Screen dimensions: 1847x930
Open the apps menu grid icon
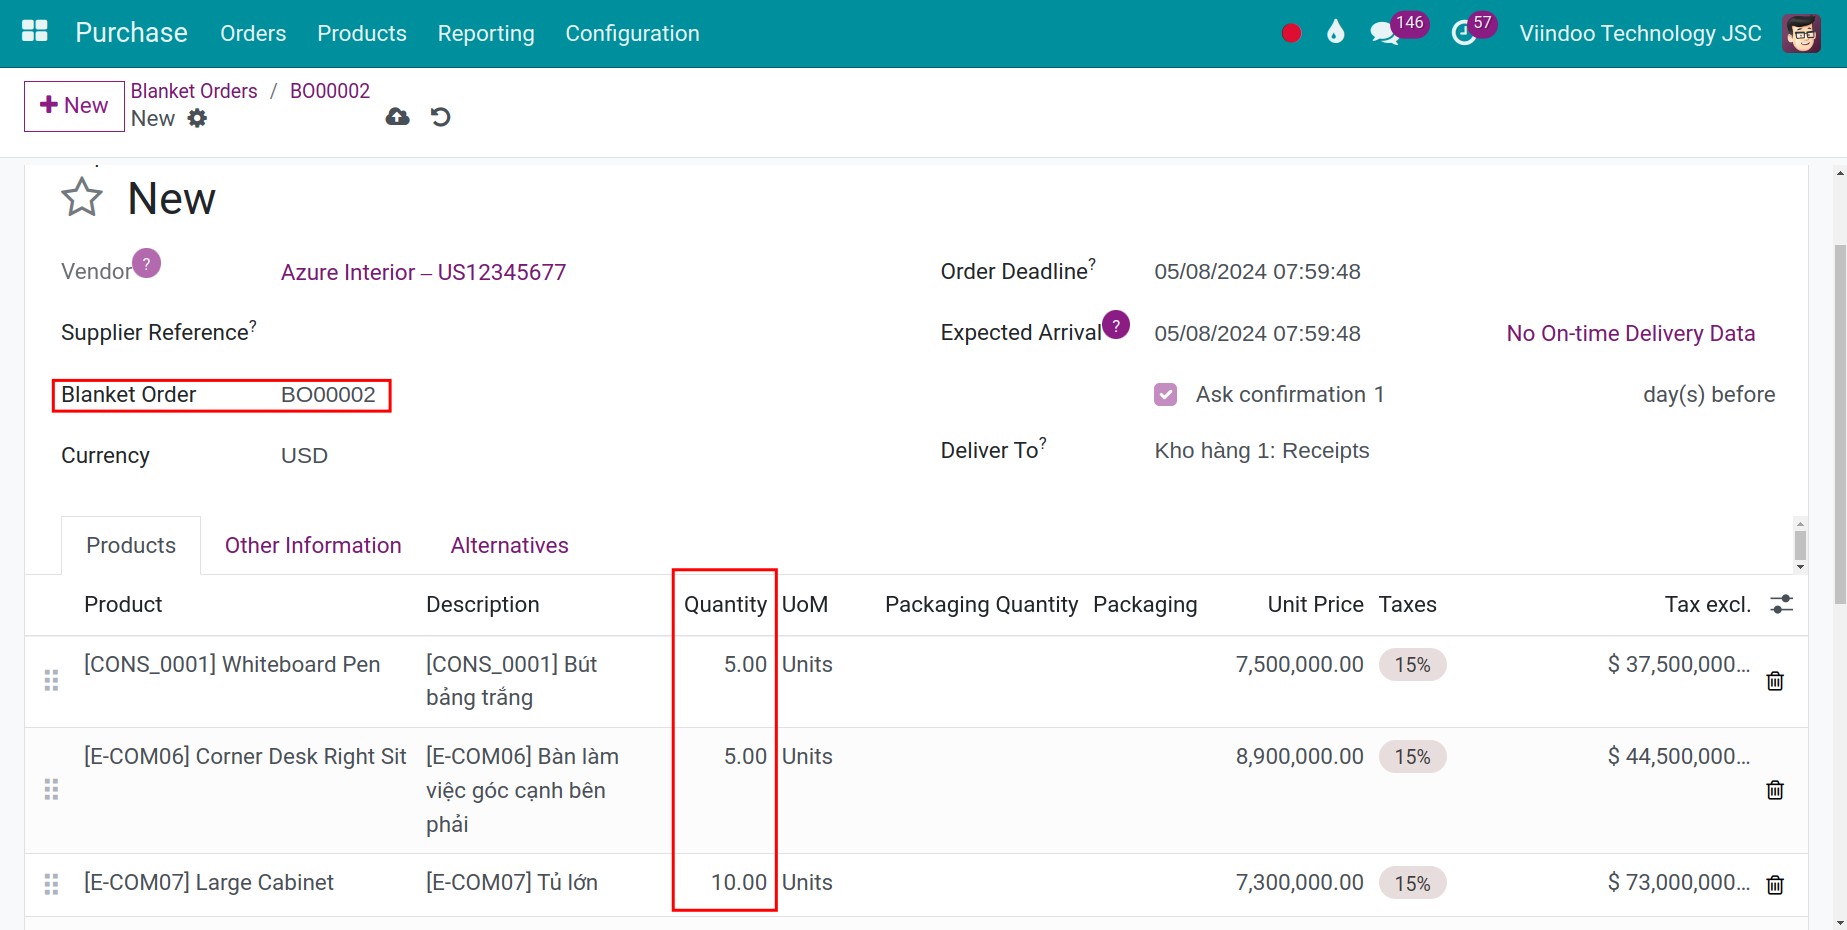pos(33,30)
